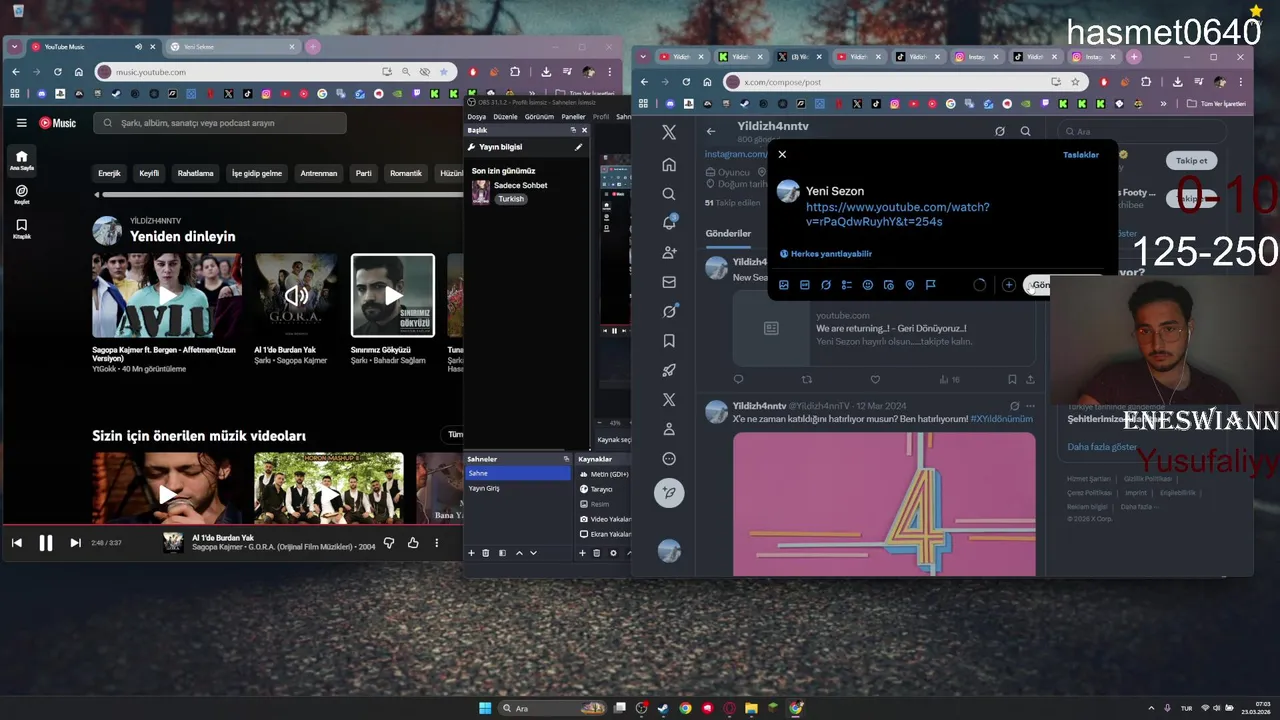Pause the song in YouTube Music player
The width and height of the screenshot is (1280, 720).
click(46, 543)
